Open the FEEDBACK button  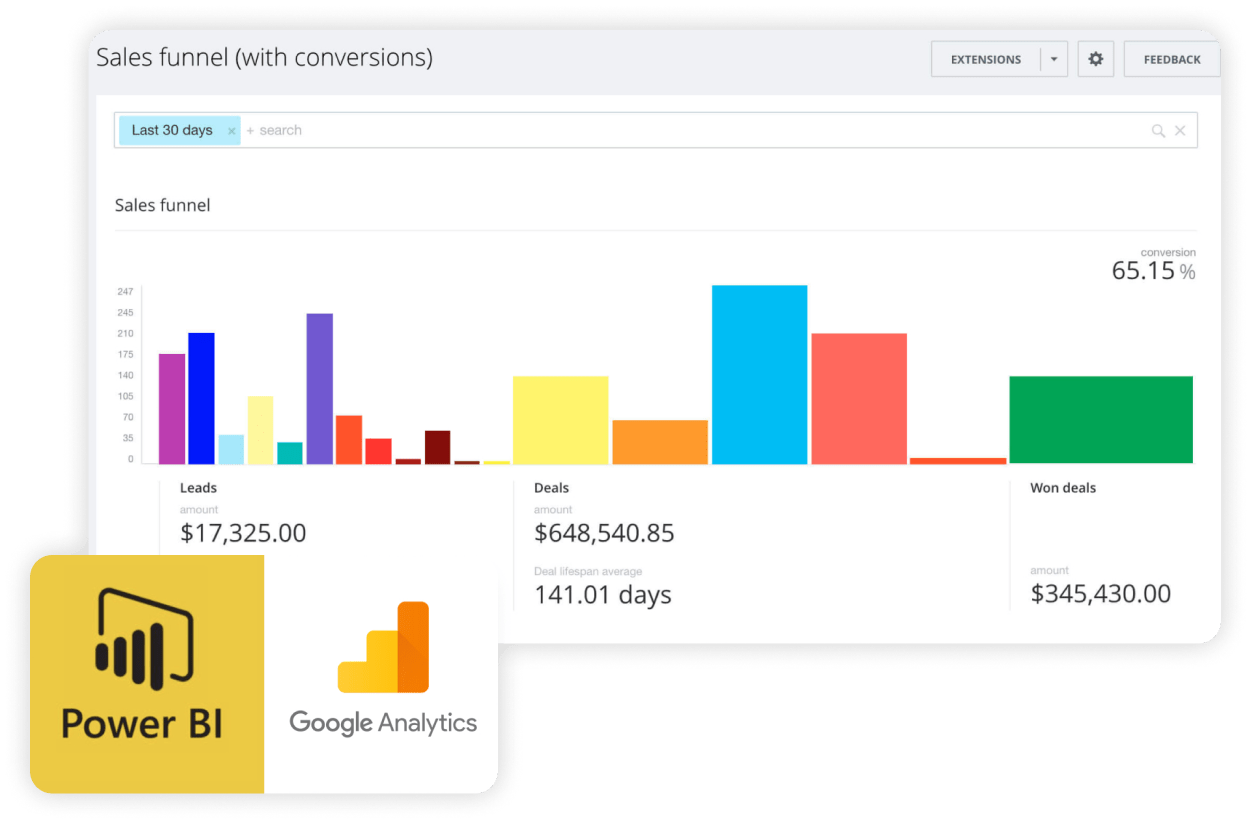pos(1171,59)
